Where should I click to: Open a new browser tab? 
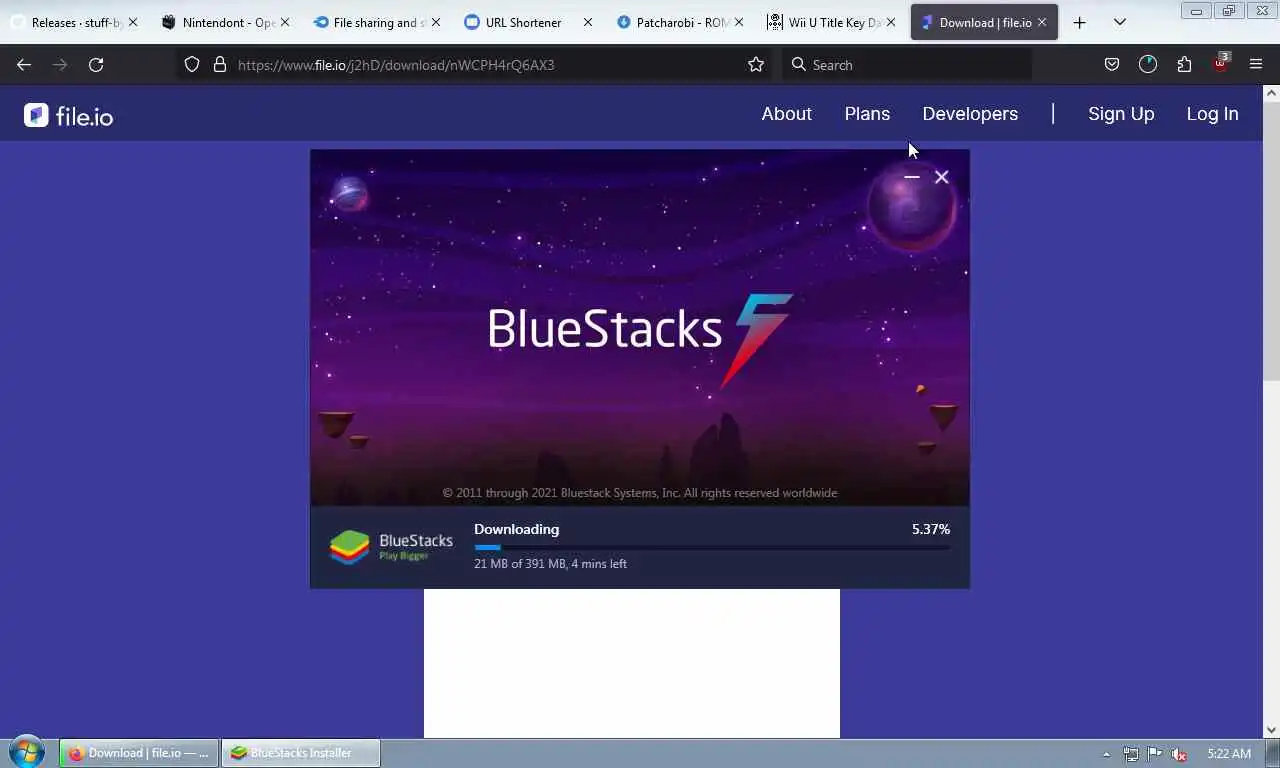tap(1079, 22)
